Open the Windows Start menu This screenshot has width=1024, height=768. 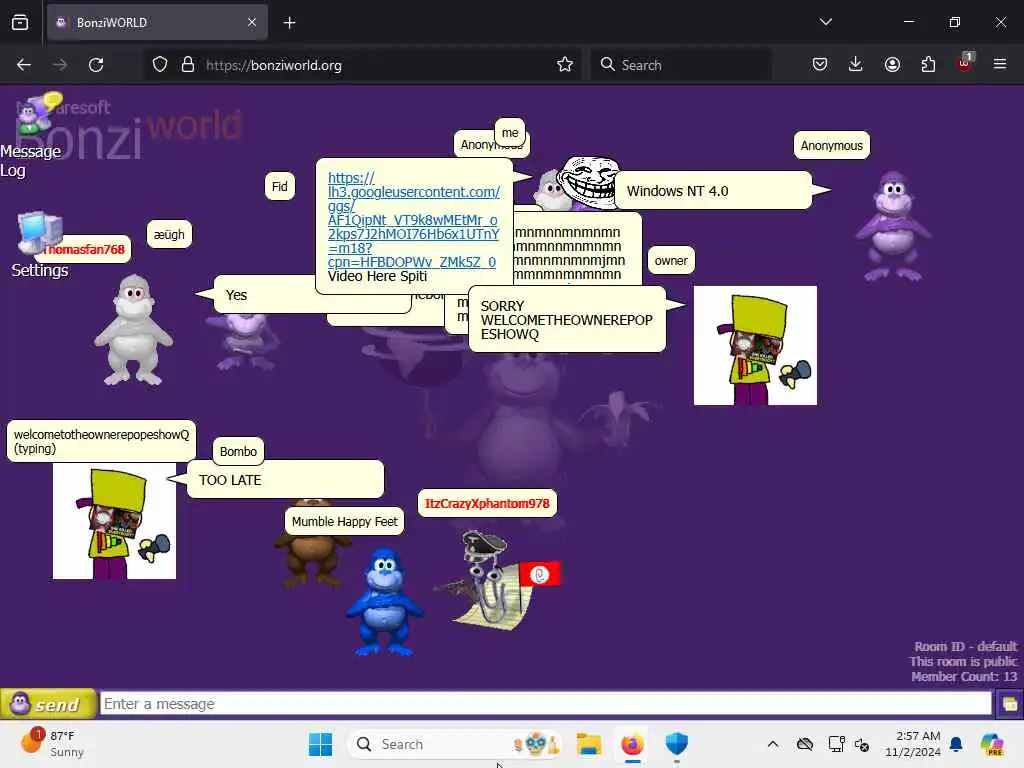coord(320,744)
